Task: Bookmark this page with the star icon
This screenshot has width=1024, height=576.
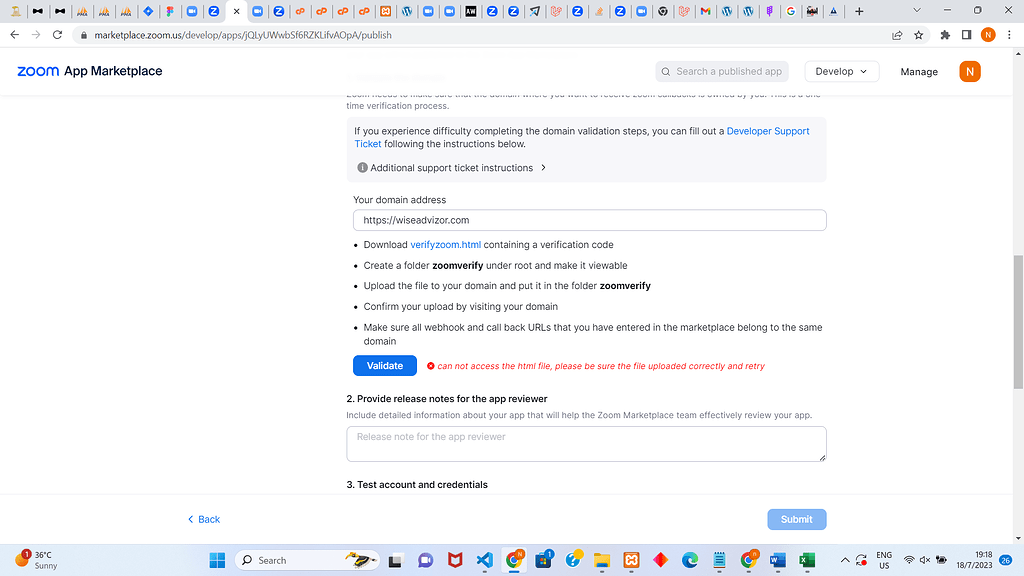Action: click(918, 34)
